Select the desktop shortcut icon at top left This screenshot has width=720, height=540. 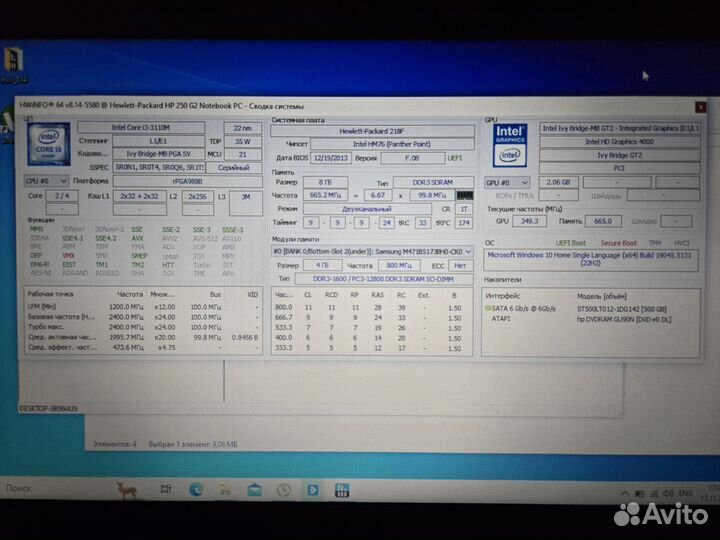(x=14, y=67)
